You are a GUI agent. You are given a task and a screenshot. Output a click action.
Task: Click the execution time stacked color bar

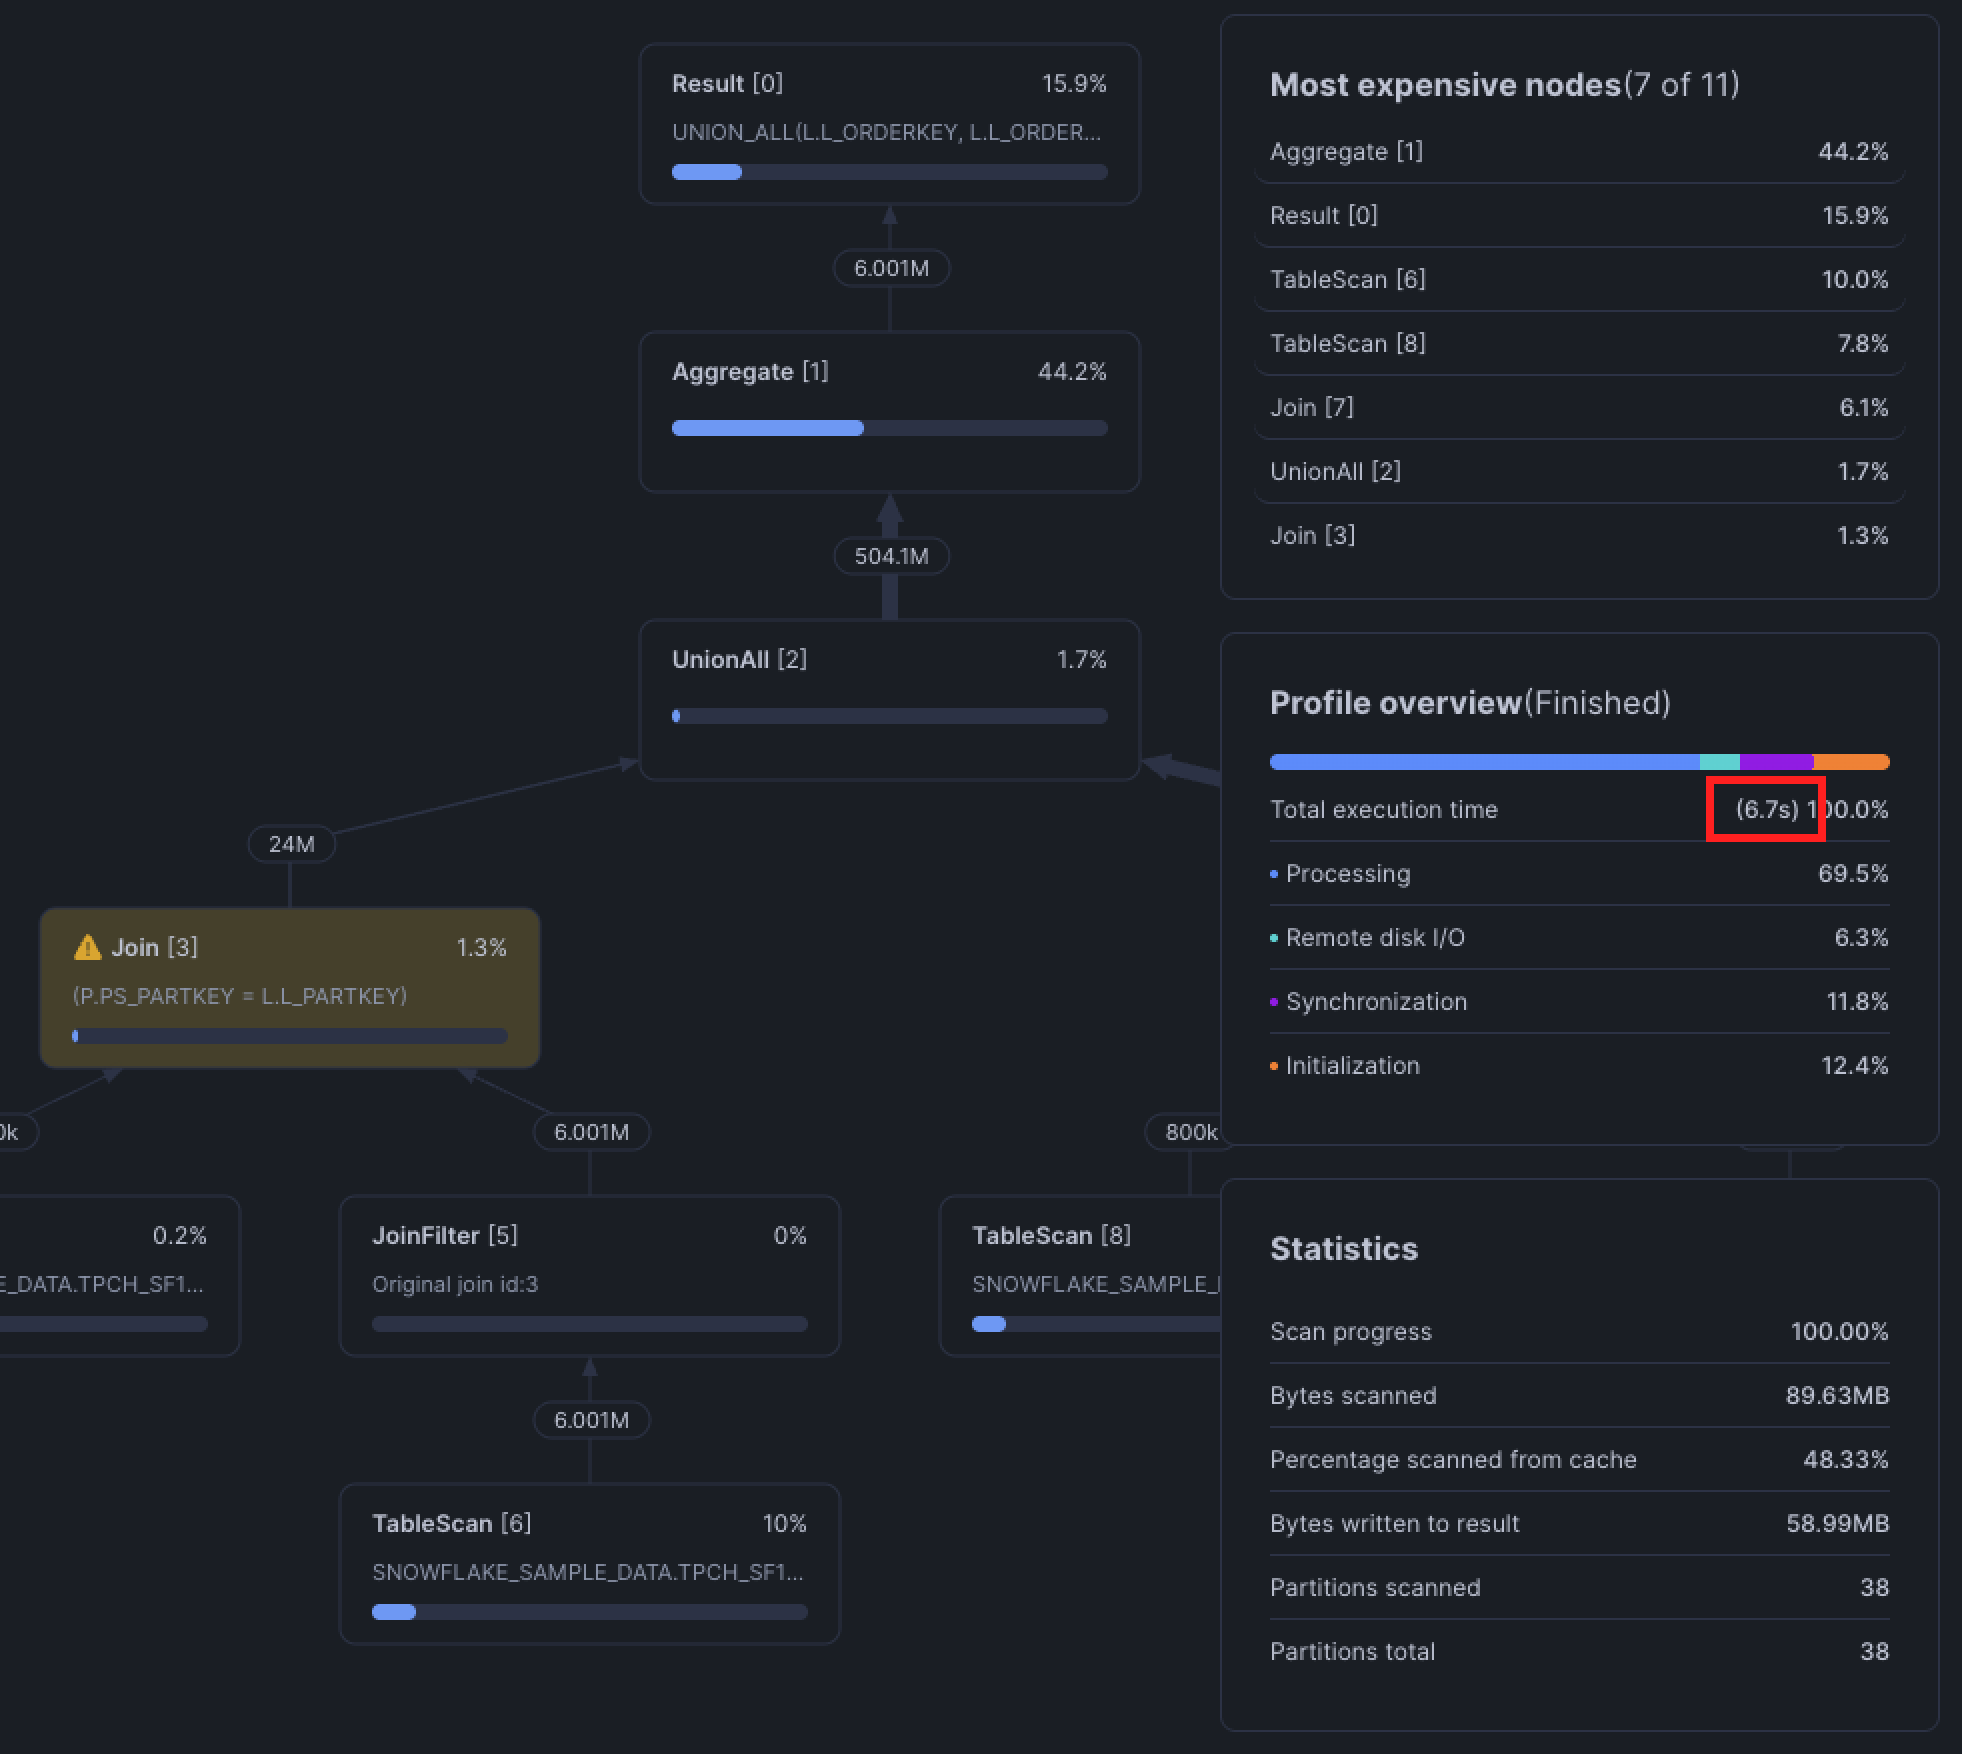coord(1578,761)
